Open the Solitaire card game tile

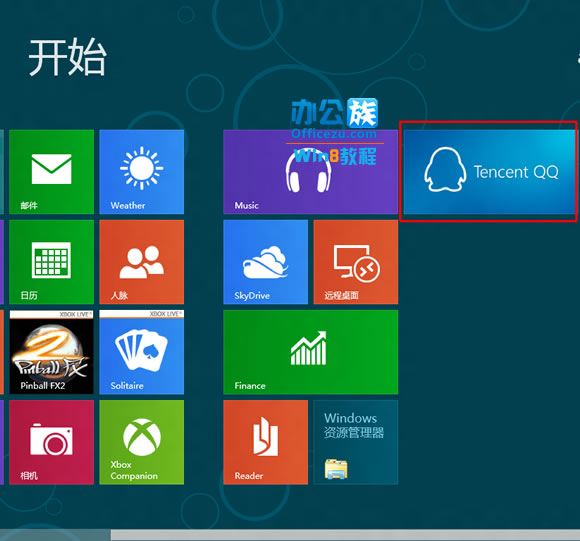click(x=142, y=352)
